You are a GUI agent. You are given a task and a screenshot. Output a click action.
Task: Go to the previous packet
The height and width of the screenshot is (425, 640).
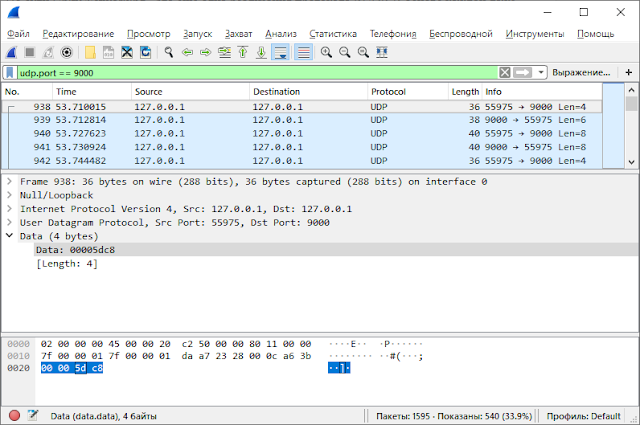point(187,52)
